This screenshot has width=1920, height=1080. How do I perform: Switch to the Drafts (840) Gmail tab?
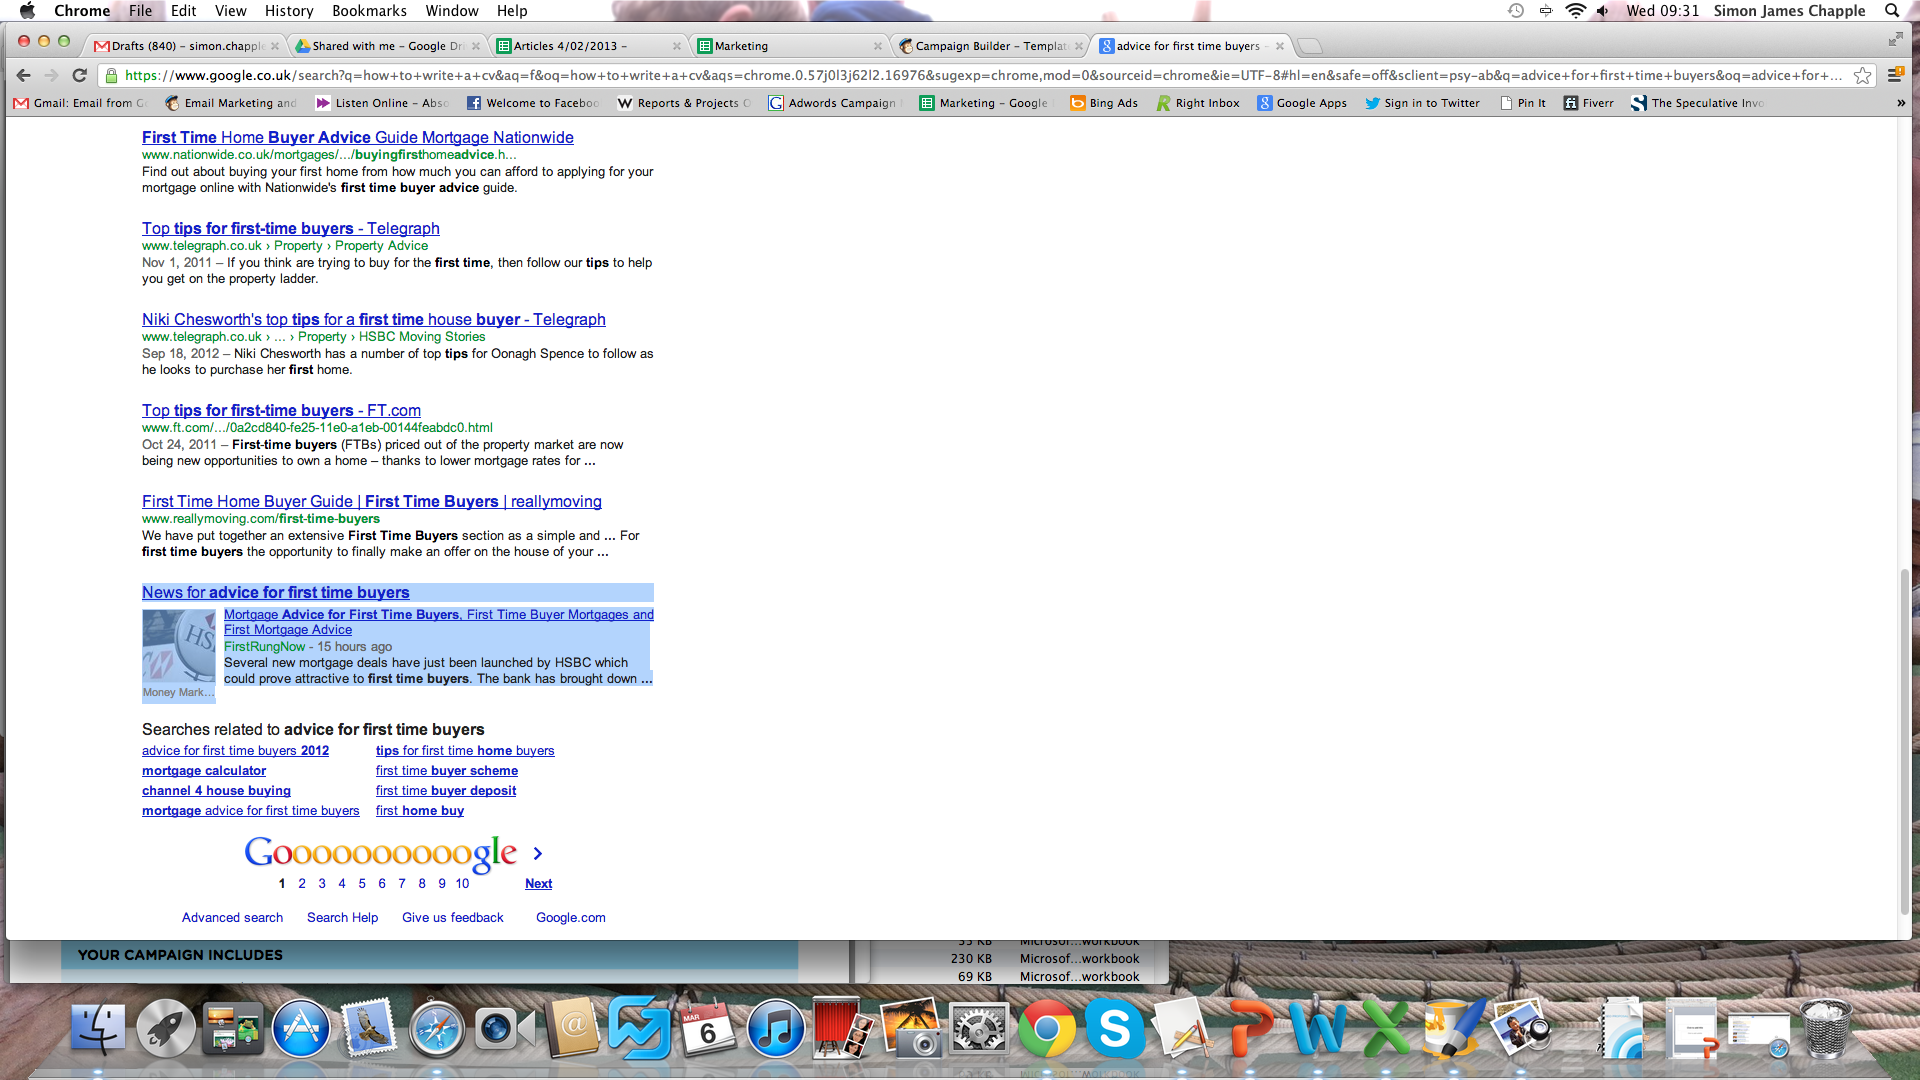(x=185, y=46)
